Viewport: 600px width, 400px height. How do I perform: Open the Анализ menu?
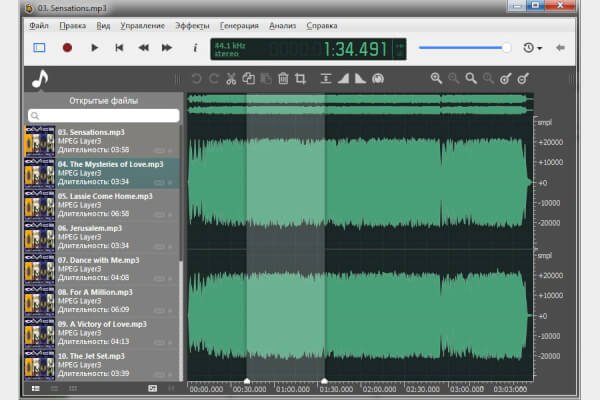[x=282, y=26]
